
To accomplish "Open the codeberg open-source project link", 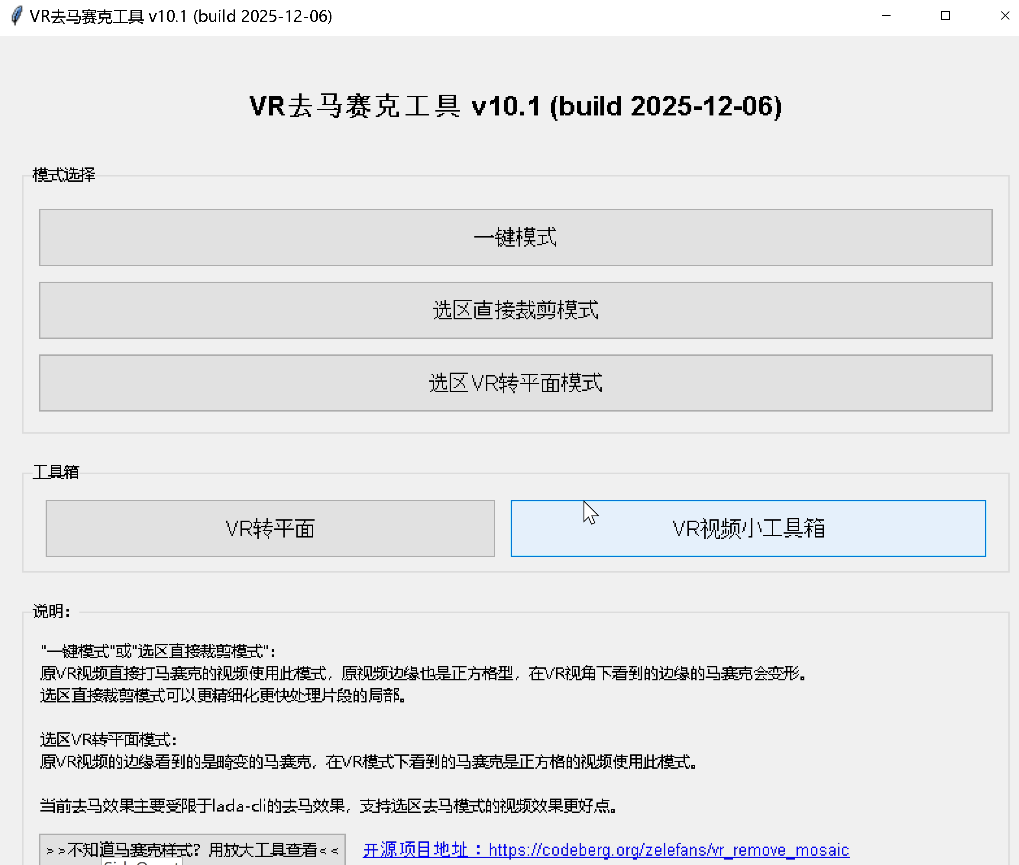I will tap(606, 849).
